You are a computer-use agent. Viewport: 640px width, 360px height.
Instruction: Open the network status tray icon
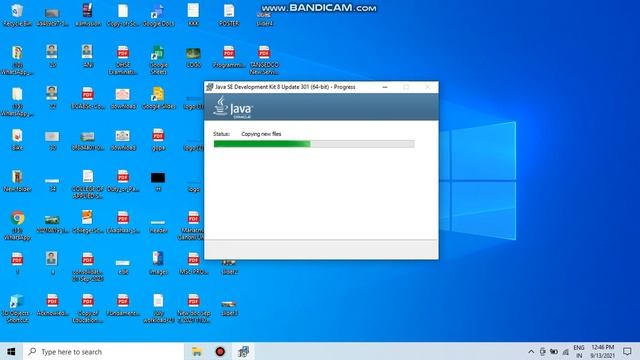click(x=566, y=351)
